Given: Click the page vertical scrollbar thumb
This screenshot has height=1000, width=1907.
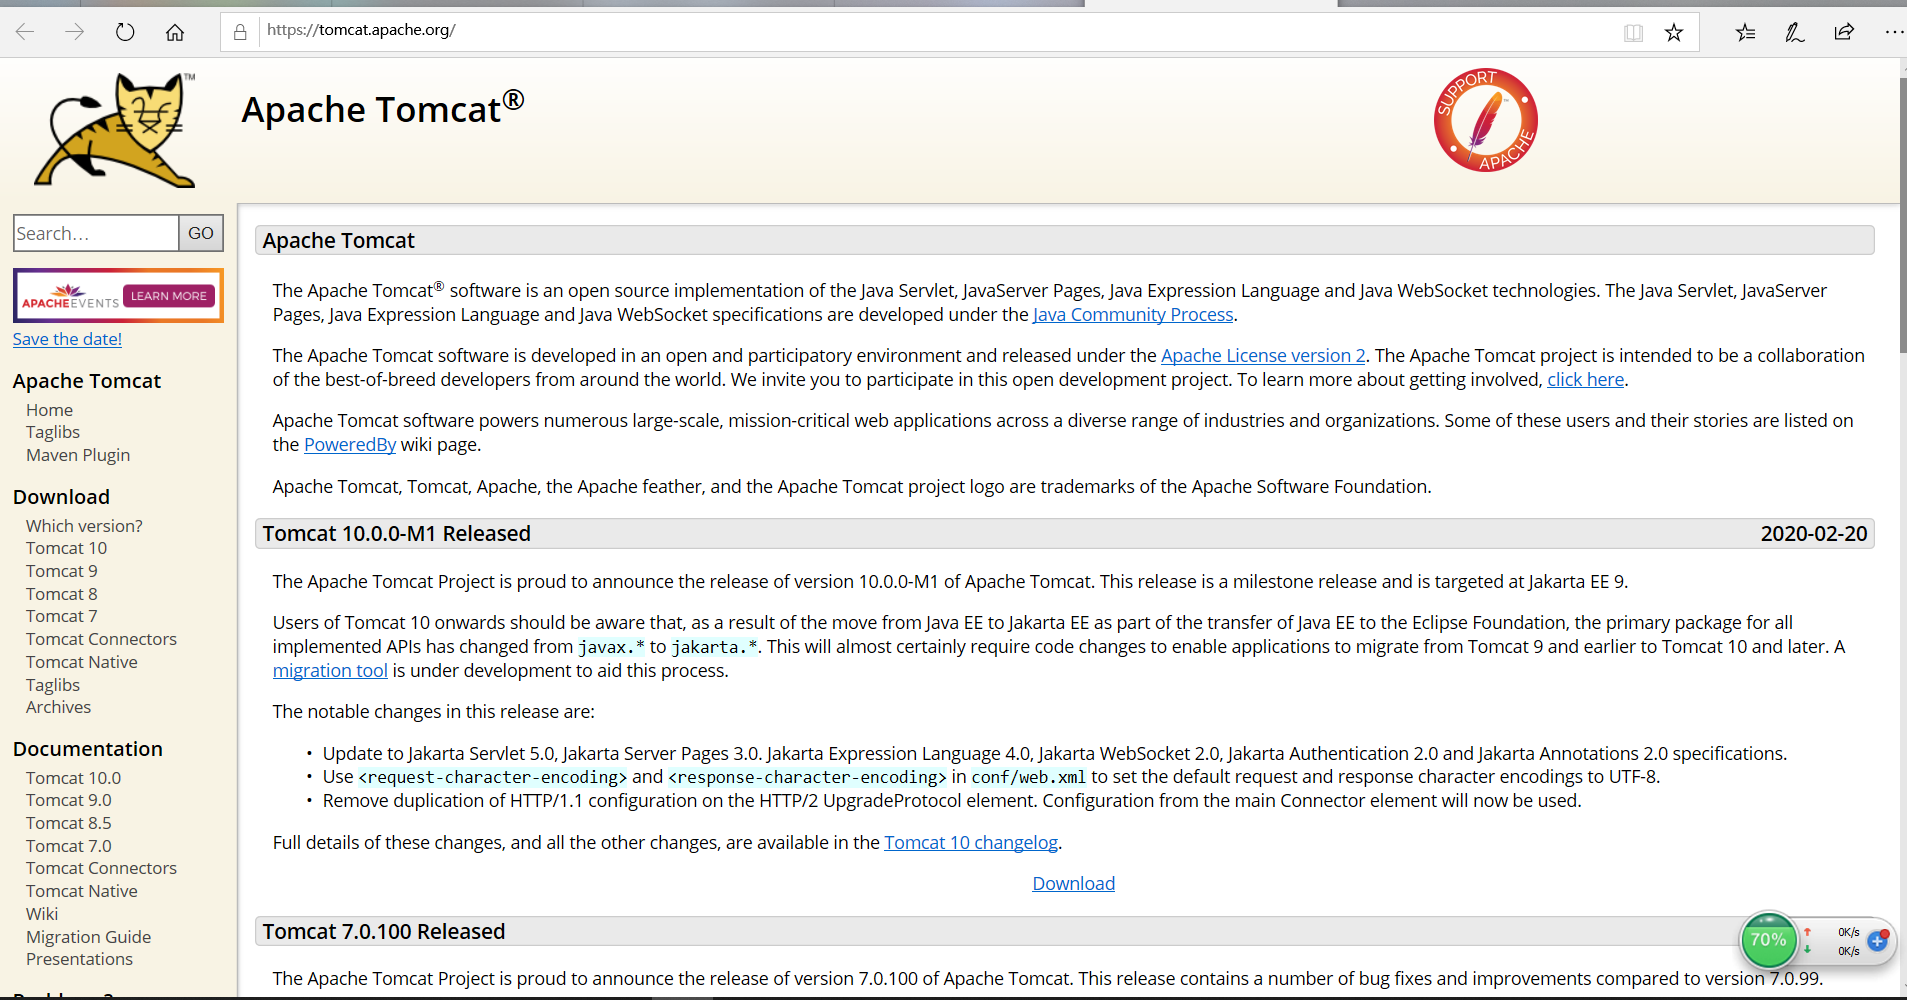Looking at the screenshot, I should pyautogui.click(x=1902, y=215).
